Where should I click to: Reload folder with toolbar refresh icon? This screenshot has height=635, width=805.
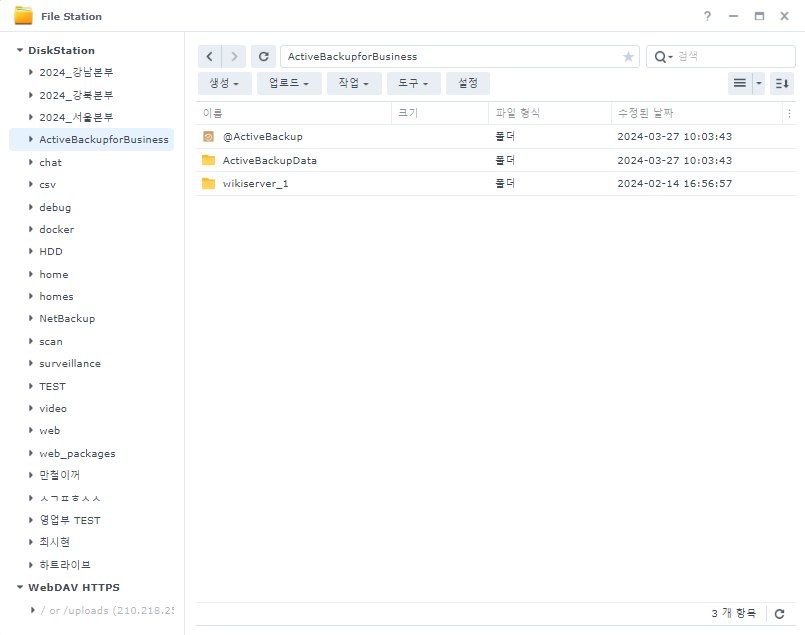point(263,56)
